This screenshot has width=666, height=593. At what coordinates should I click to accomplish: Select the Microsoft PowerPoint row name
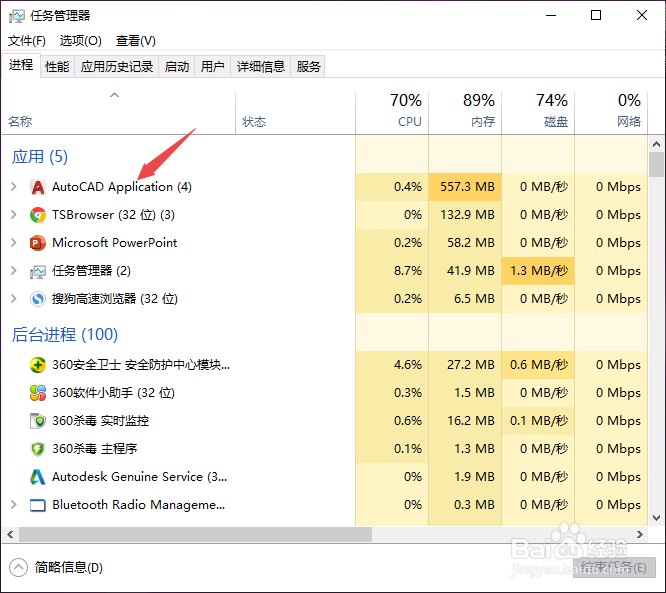[x=115, y=243]
